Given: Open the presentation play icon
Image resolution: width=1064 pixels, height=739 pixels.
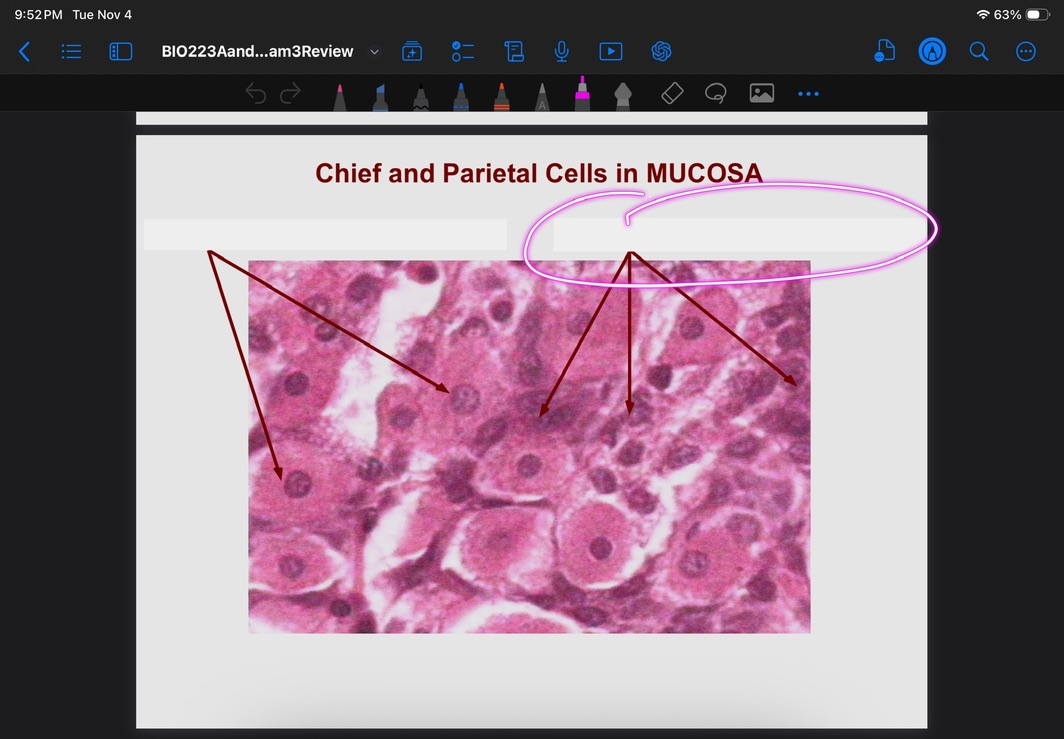Looking at the screenshot, I should click(x=611, y=52).
